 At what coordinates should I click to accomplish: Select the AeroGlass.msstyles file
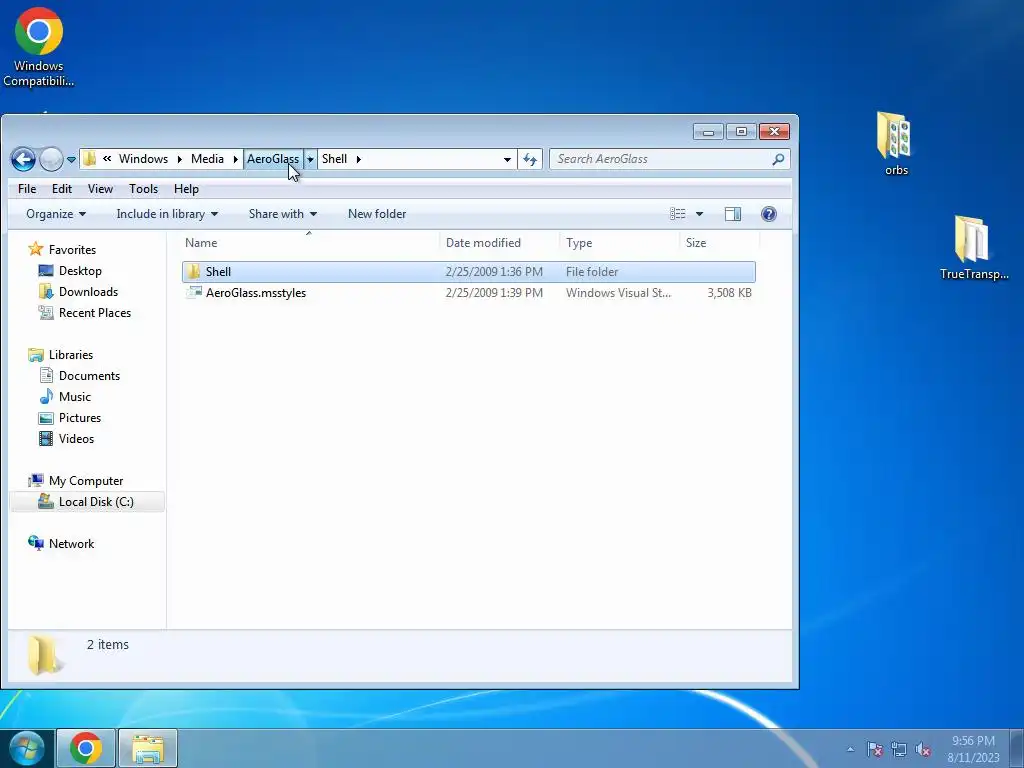pyautogui.click(x=256, y=293)
